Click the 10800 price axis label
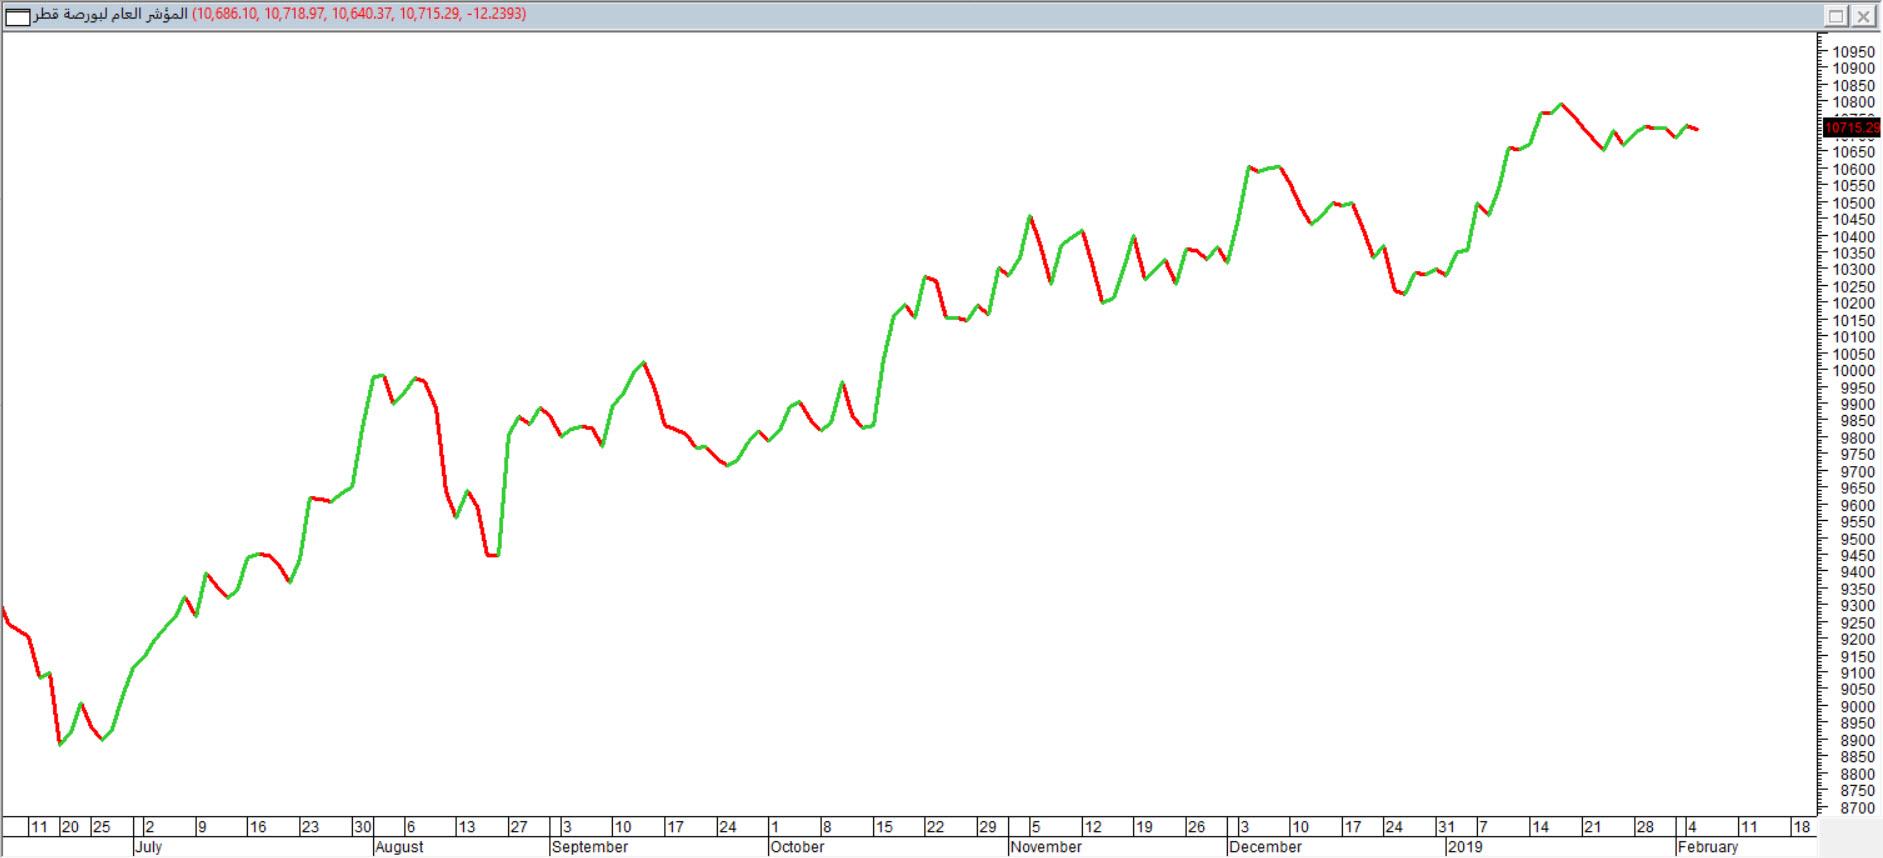1883x858 pixels. point(1854,102)
